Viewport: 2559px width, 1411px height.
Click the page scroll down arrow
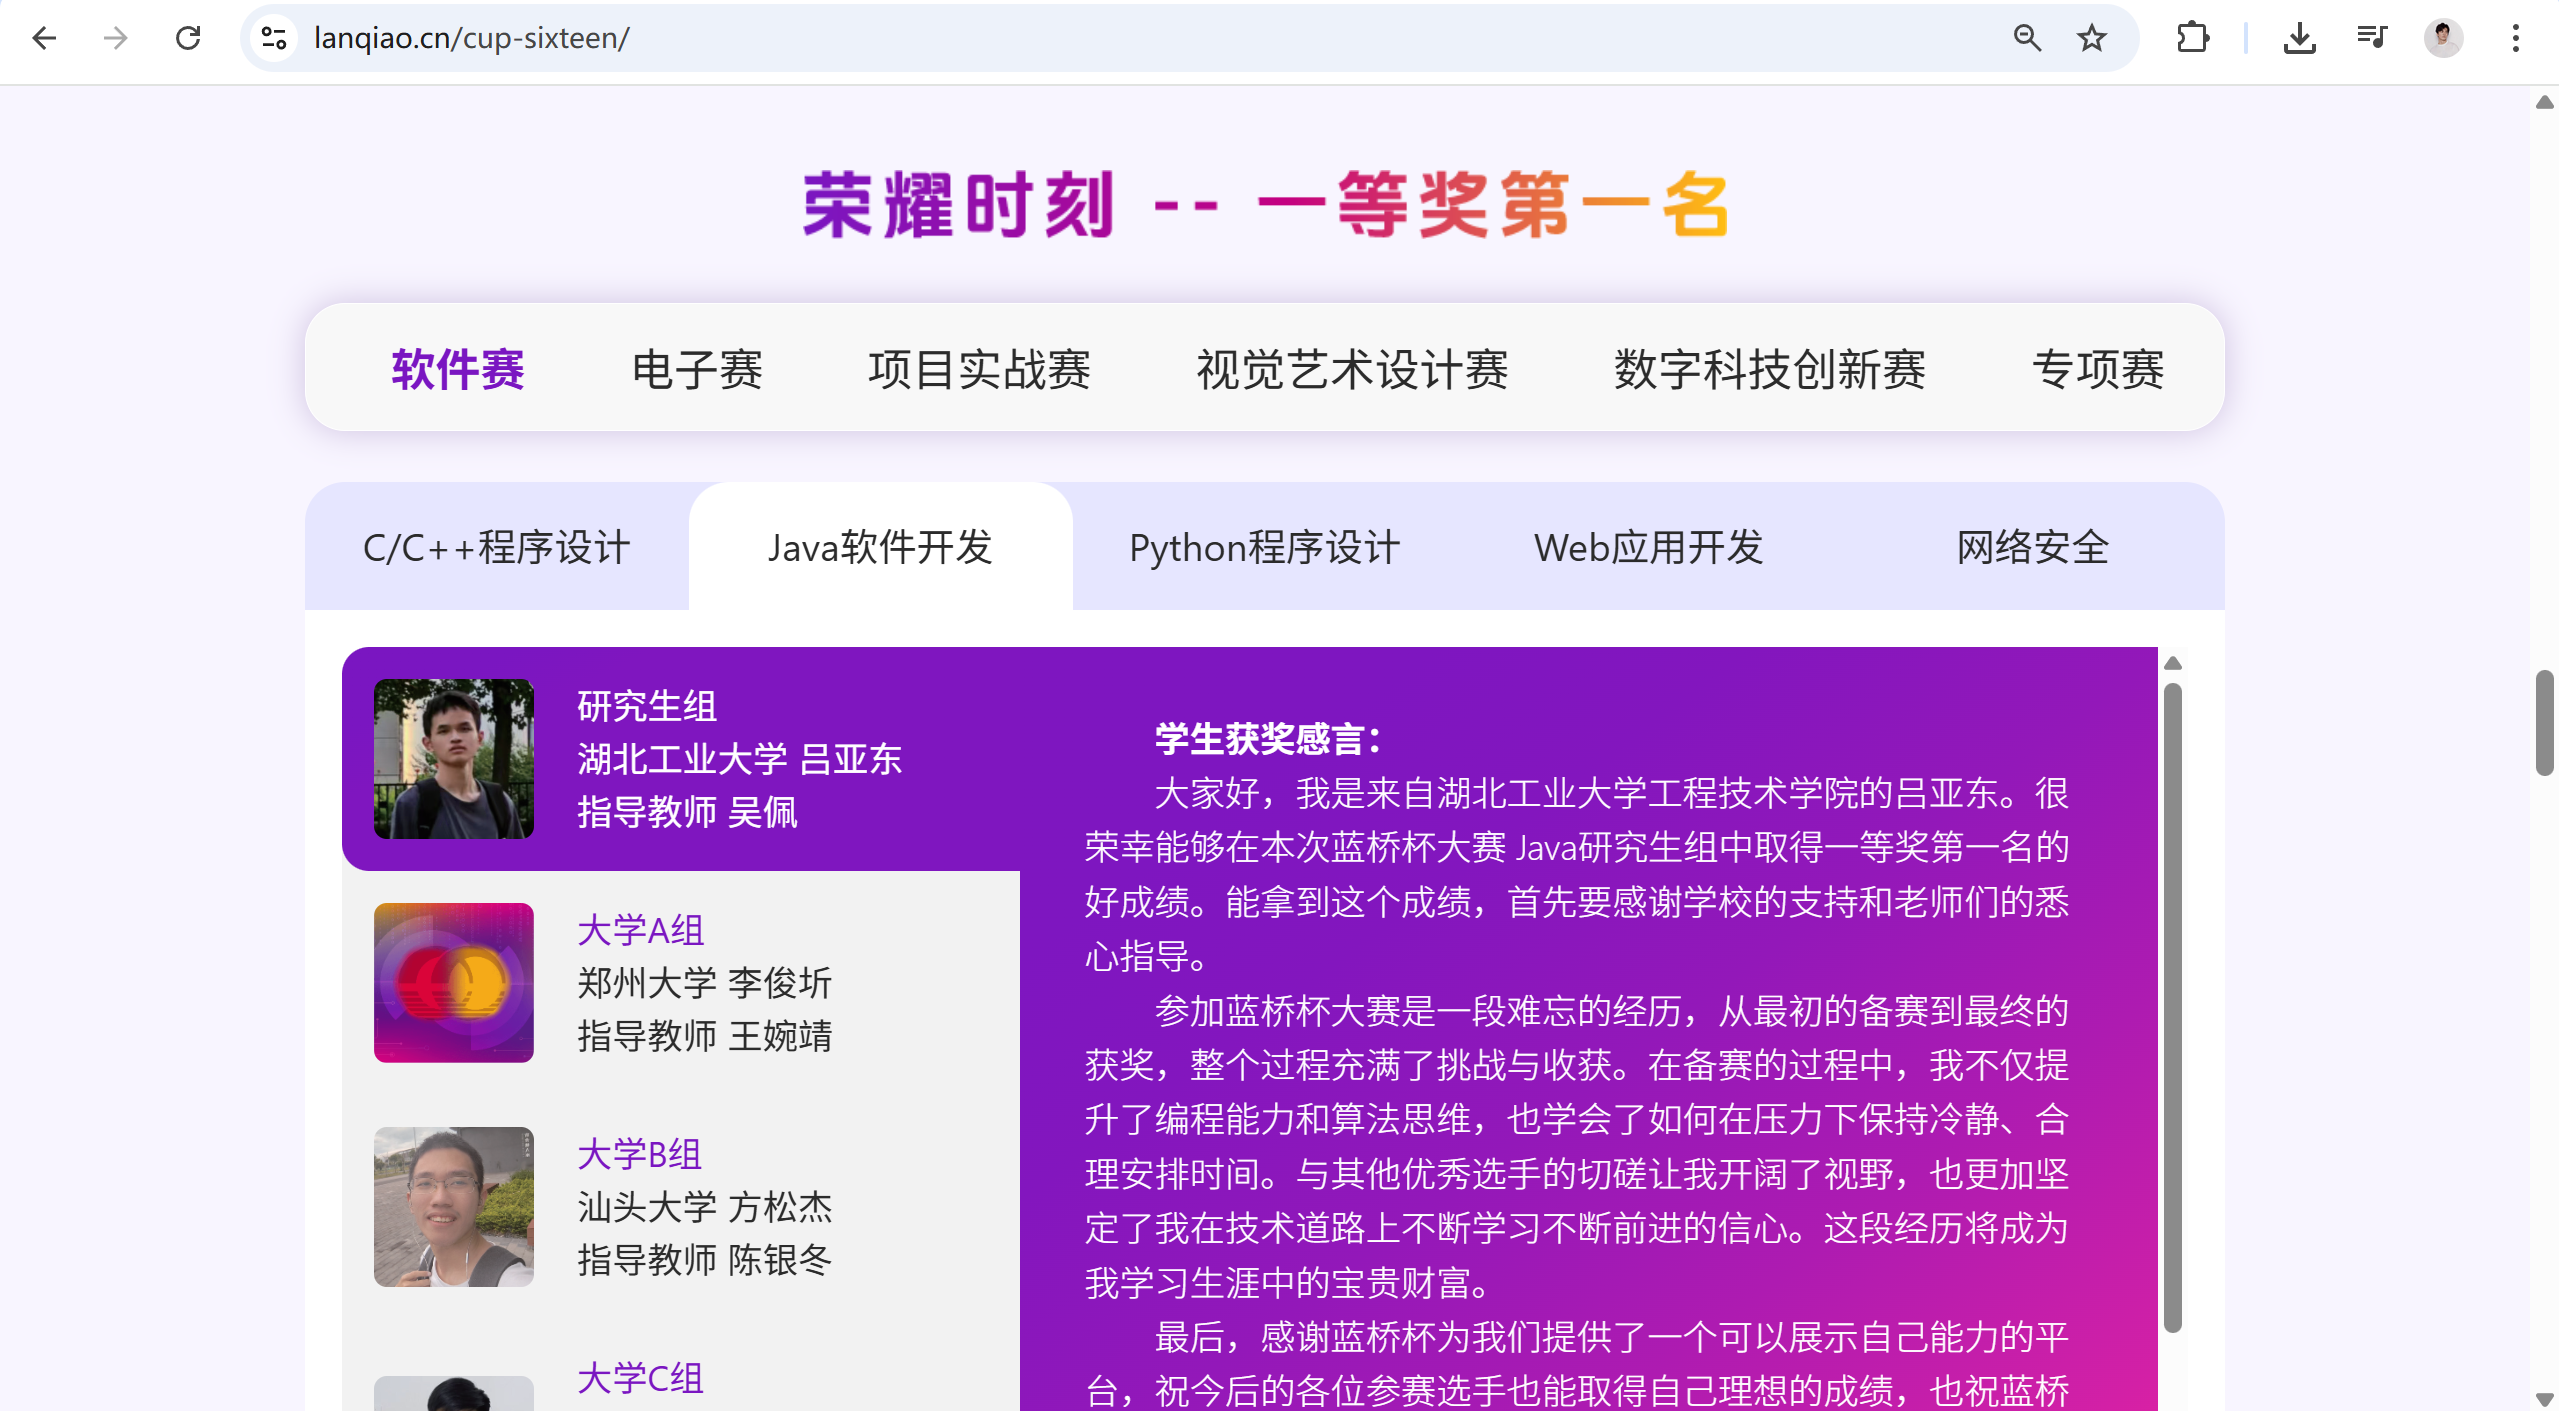2544,1399
